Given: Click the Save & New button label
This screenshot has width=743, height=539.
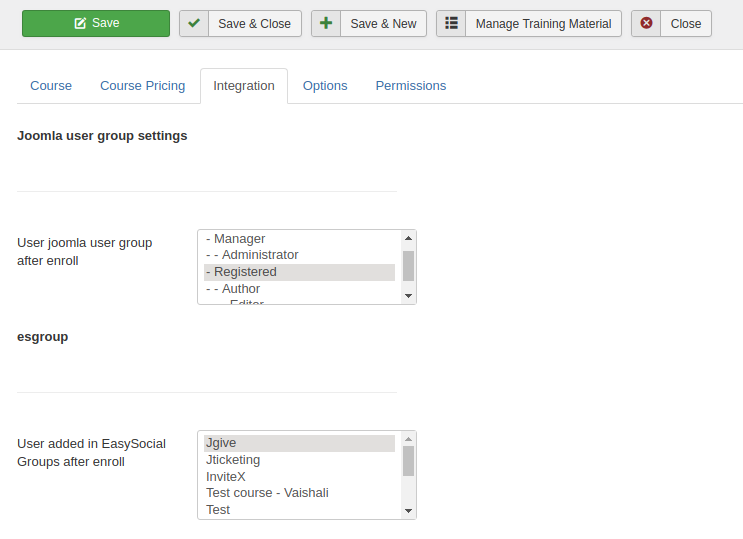Looking at the screenshot, I should (383, 24).
